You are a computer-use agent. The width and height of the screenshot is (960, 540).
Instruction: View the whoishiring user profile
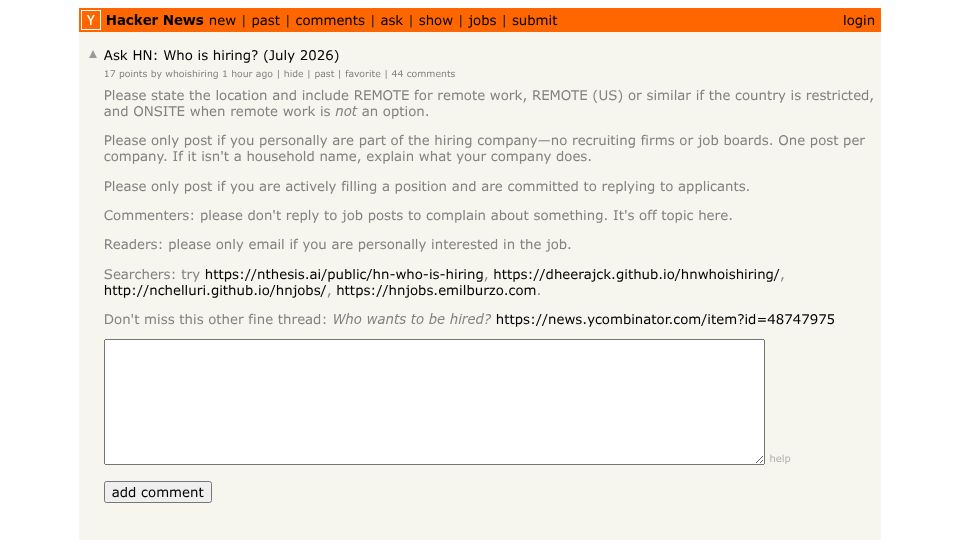(191, 73)
